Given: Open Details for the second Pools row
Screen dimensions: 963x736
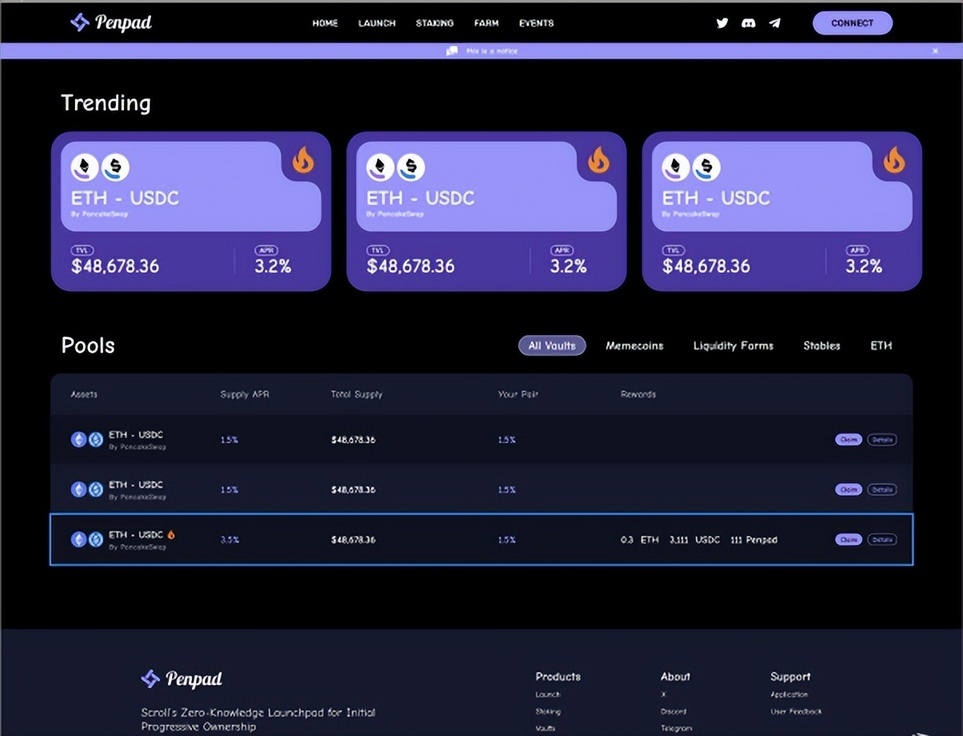Looking at the screenshot, I should click(x=882, y=490).
